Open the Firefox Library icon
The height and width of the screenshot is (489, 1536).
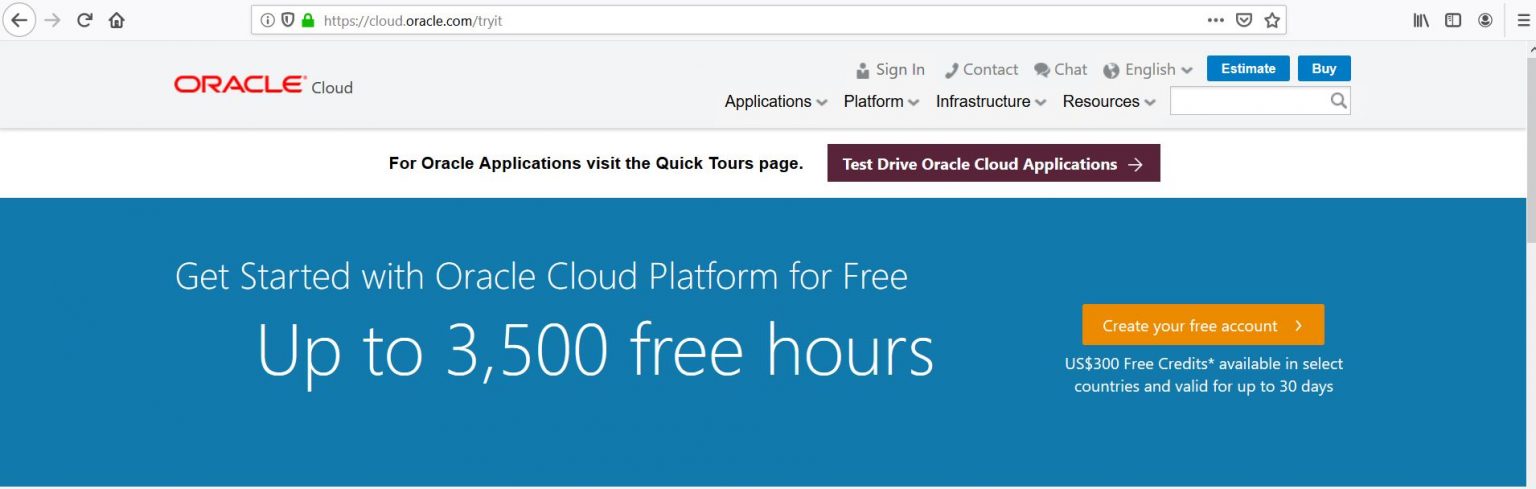point(1421,20)
